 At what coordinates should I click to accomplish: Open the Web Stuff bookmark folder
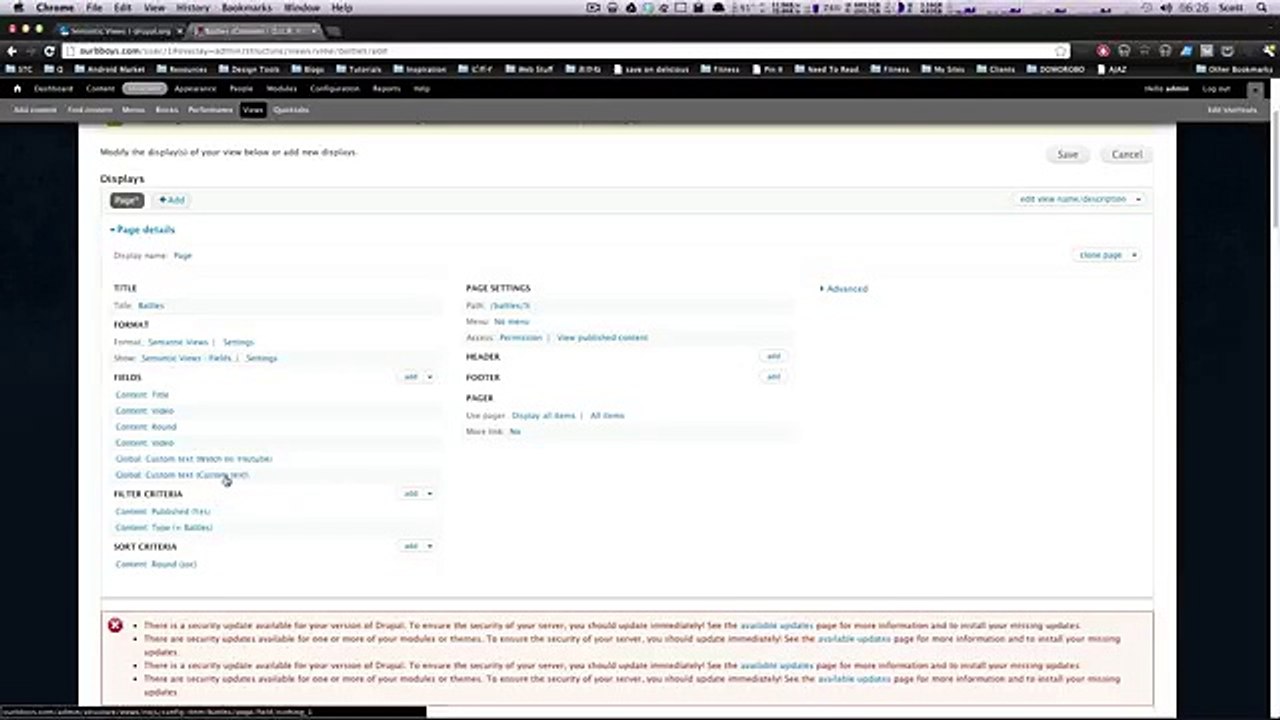tap(529, 69)
